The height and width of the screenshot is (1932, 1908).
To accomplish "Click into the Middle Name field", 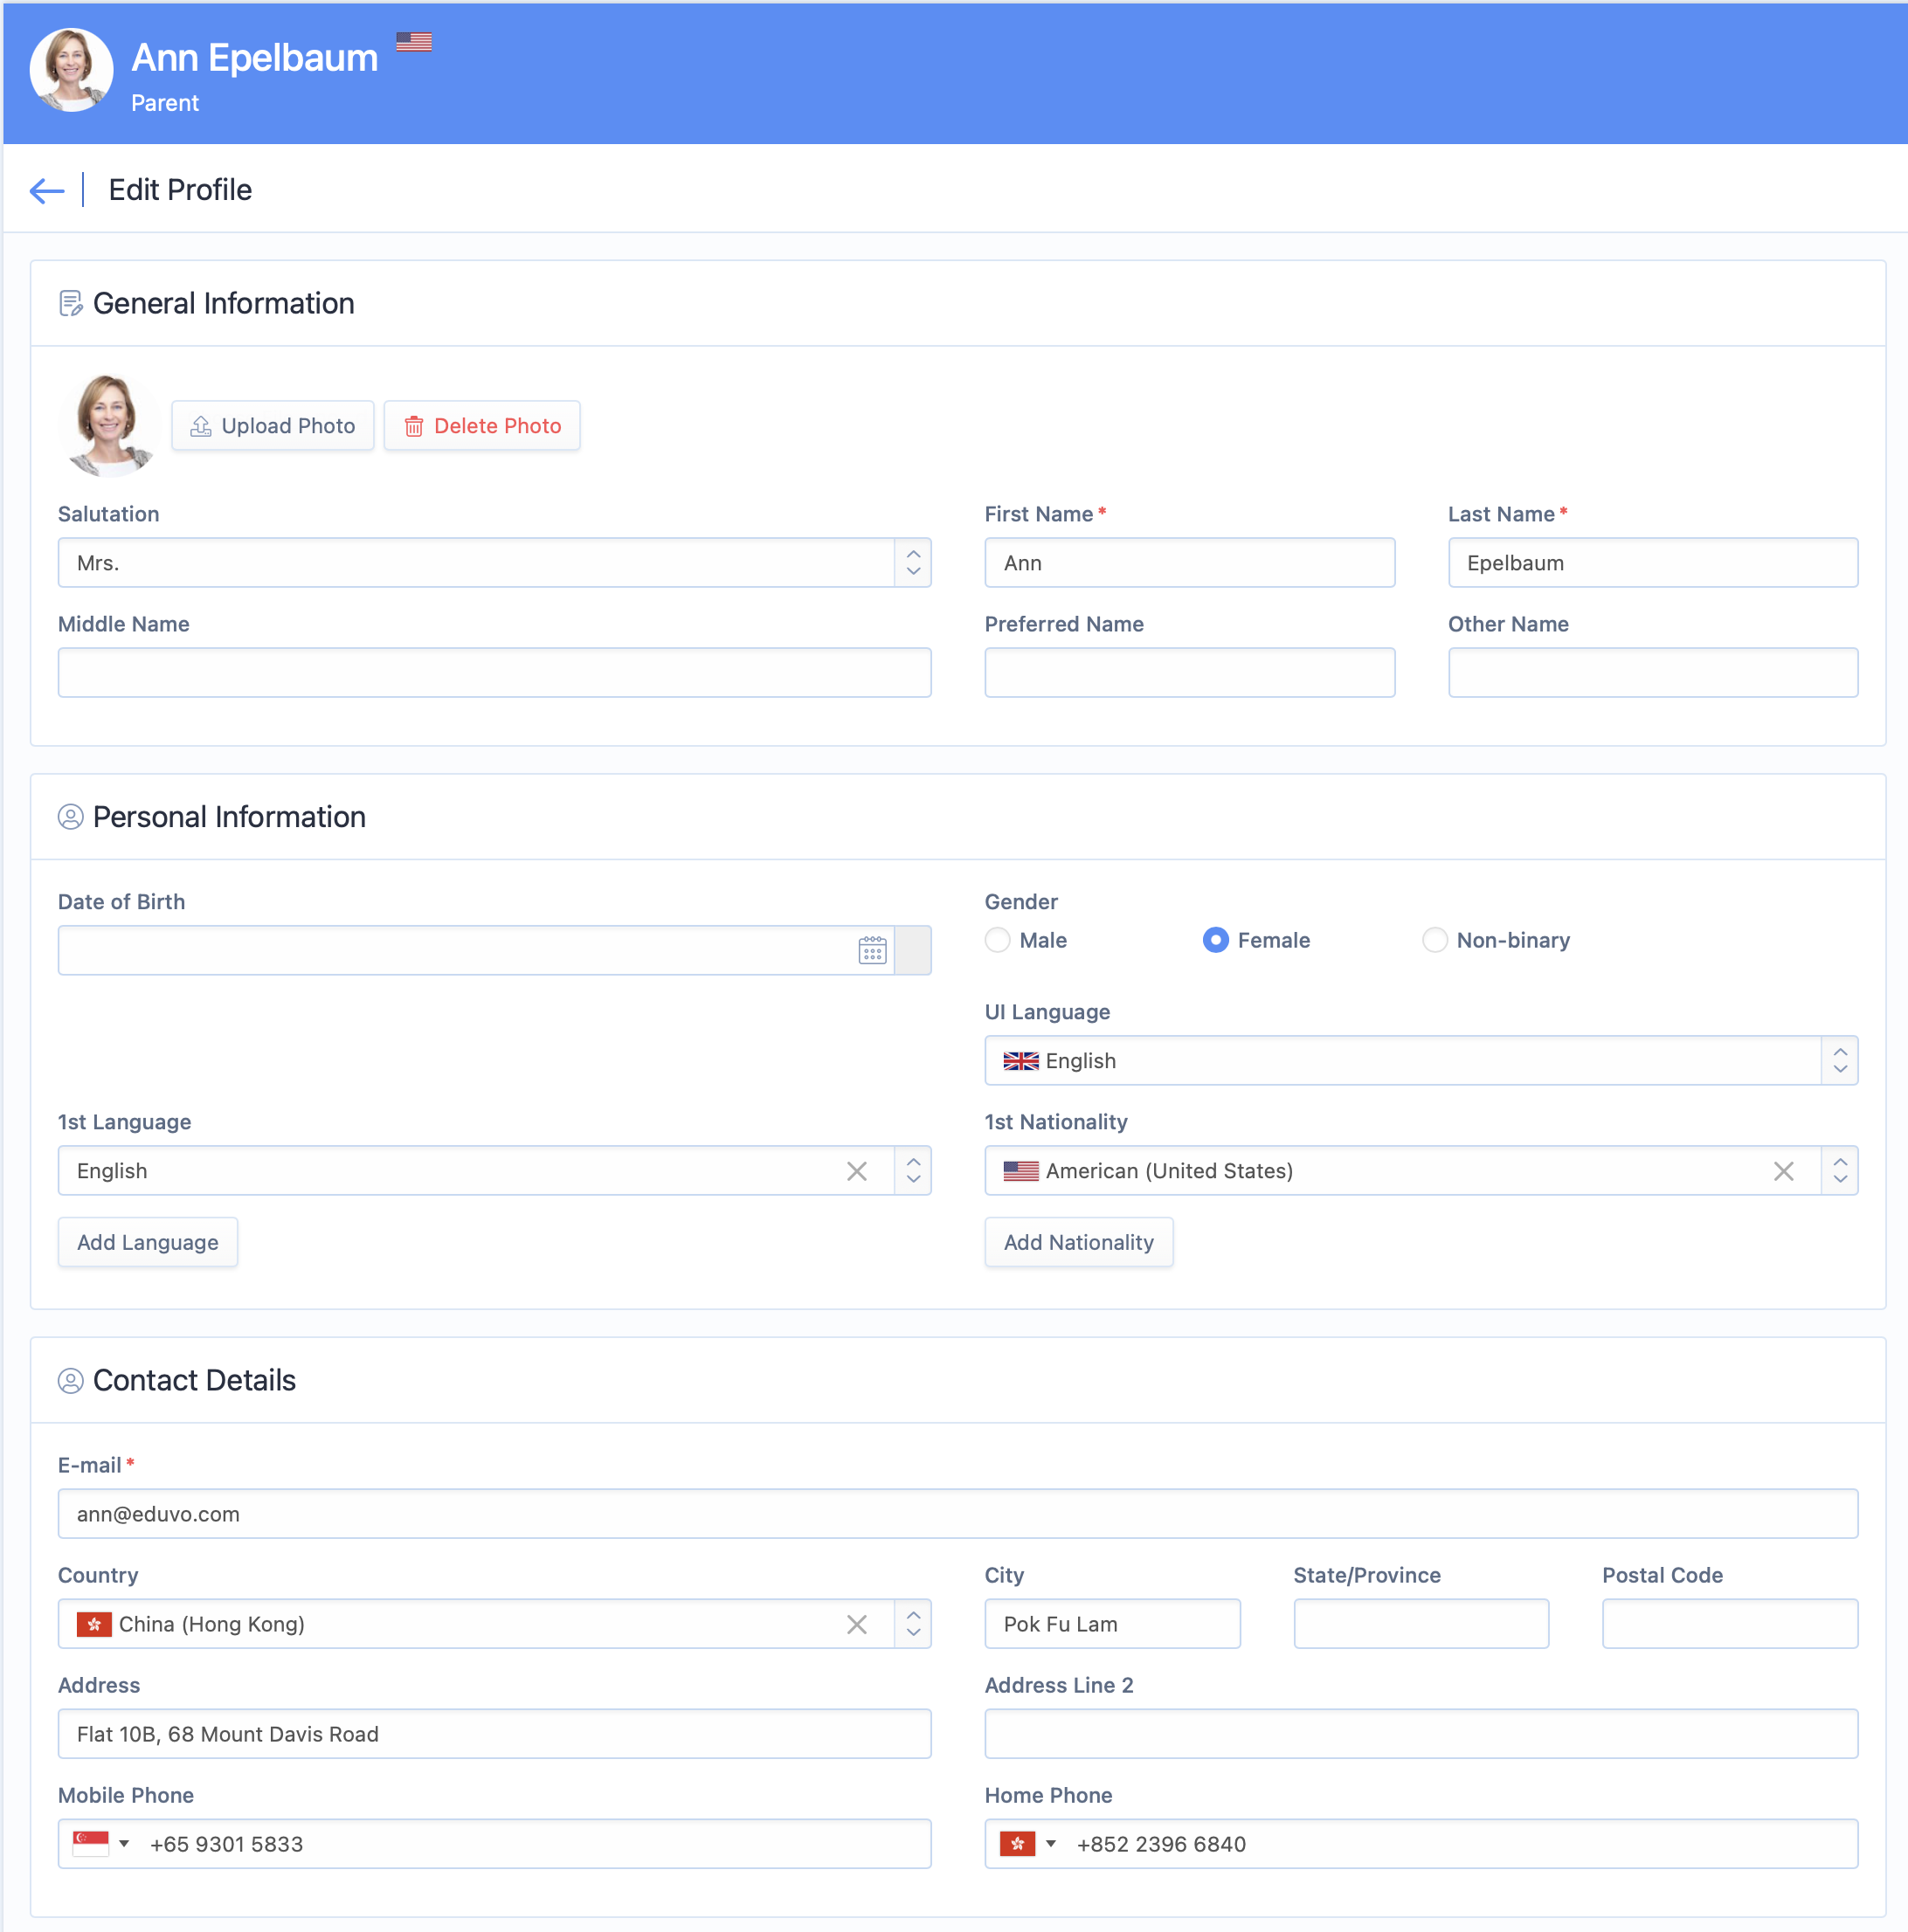I will coord(494,673).
